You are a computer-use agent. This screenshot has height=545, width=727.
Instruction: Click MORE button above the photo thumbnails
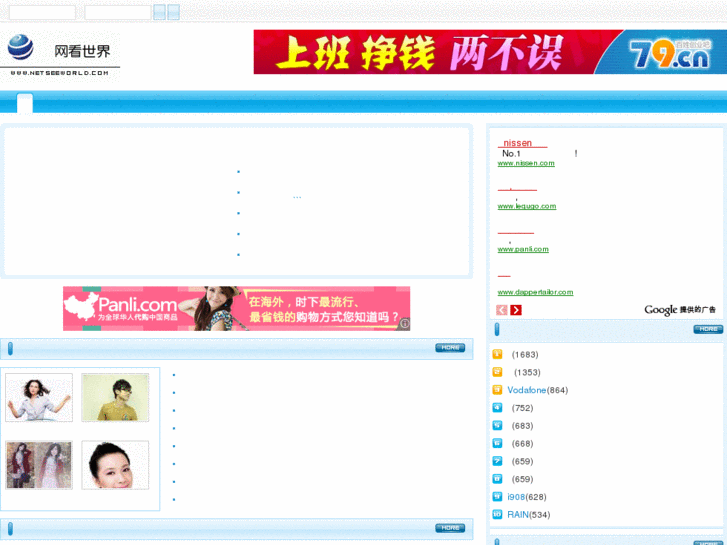pos(450,347)
